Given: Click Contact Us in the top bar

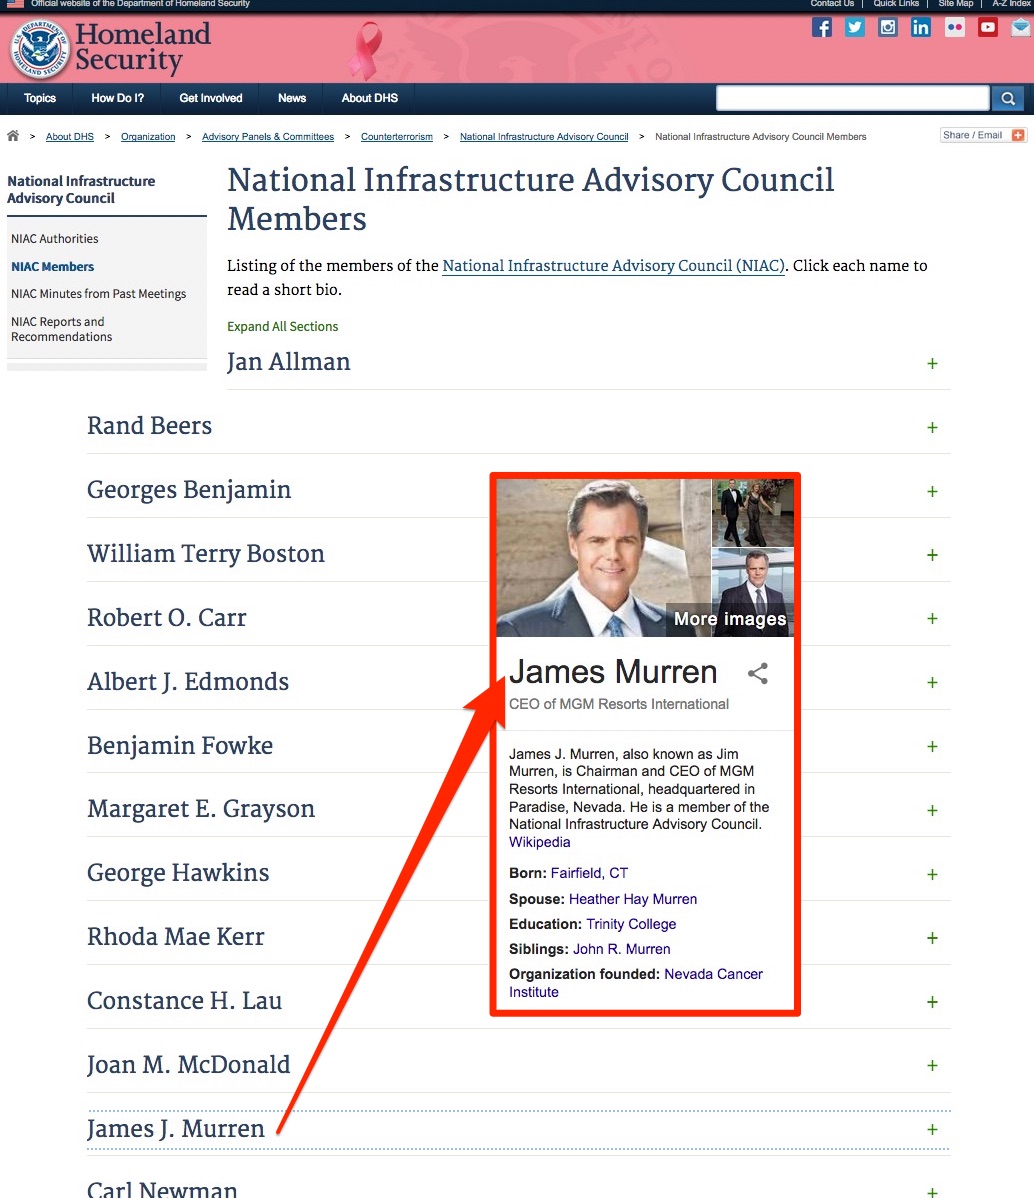Looking at the screenshot, I should [x=832, y=4].
